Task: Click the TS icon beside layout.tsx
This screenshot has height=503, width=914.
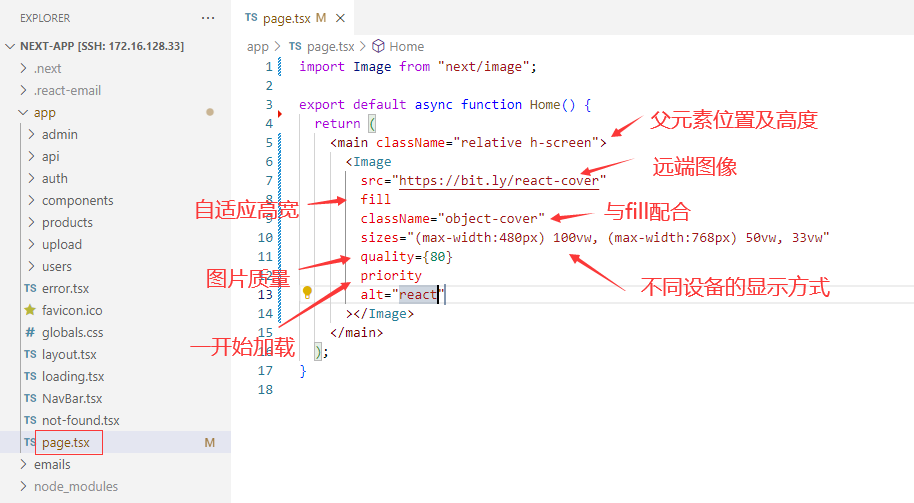Action: (x=30, y=354)
